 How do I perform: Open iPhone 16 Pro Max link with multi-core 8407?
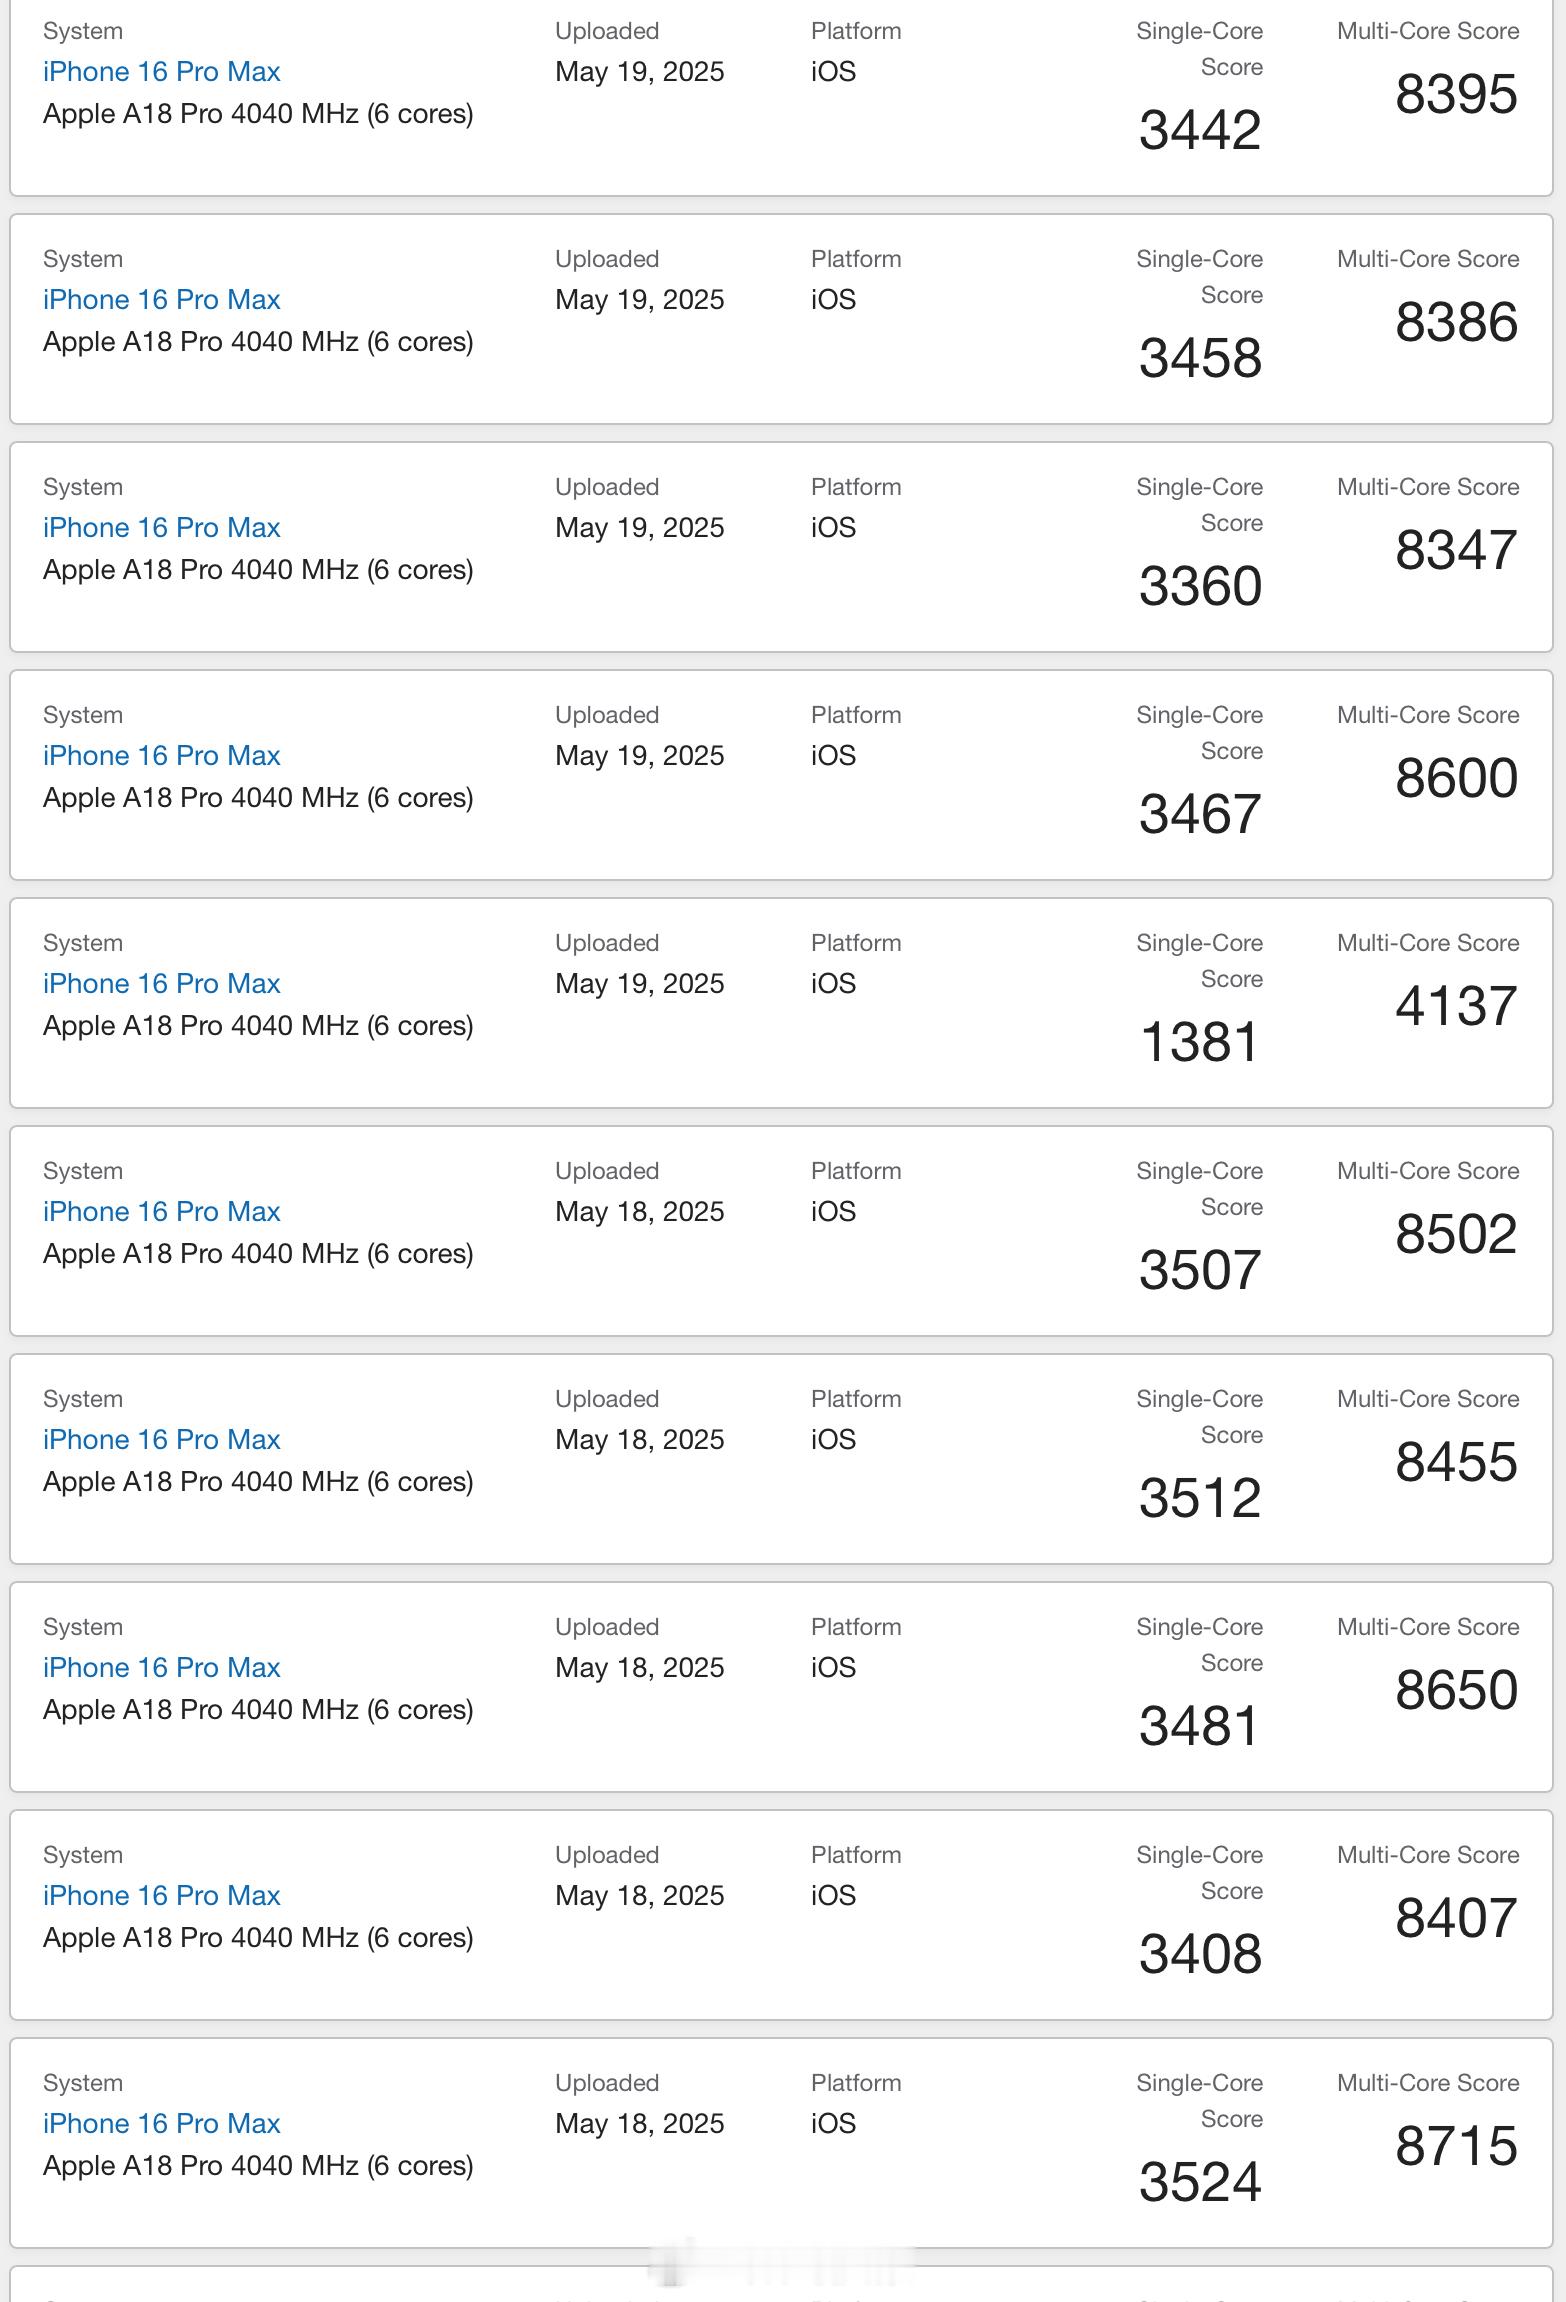(161, 1896)
